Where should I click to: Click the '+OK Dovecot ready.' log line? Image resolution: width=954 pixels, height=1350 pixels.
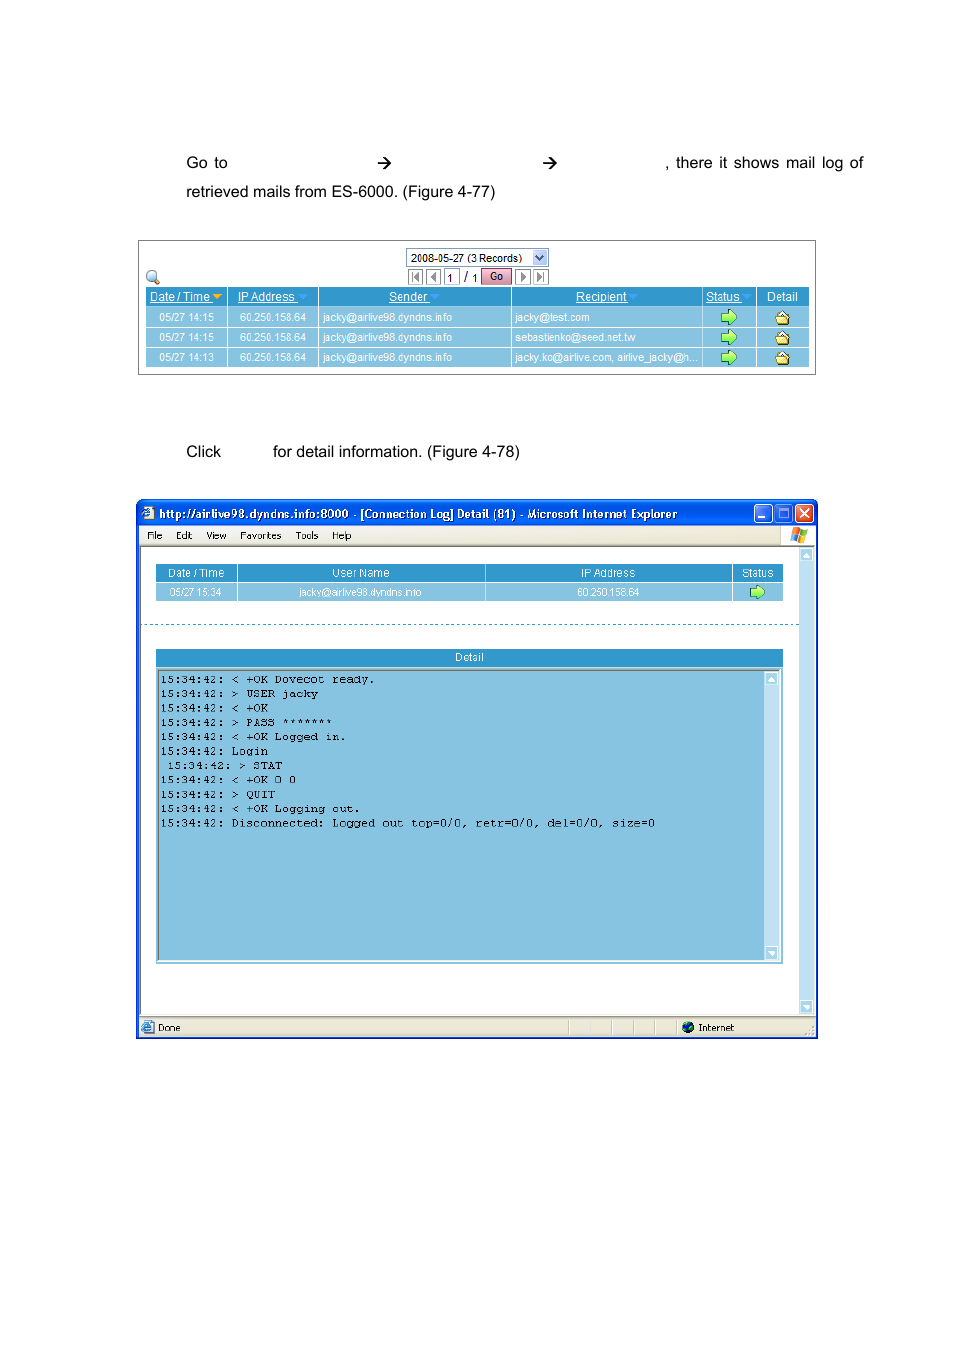coord(268,680)
